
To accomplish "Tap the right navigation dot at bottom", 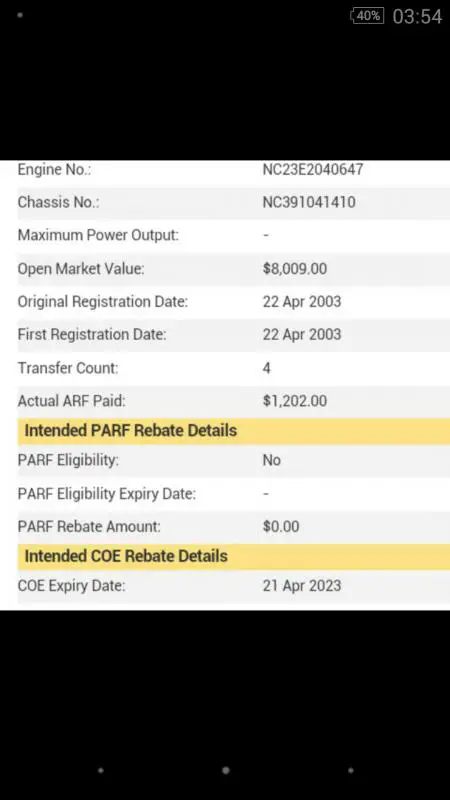I will pos(351,770).
